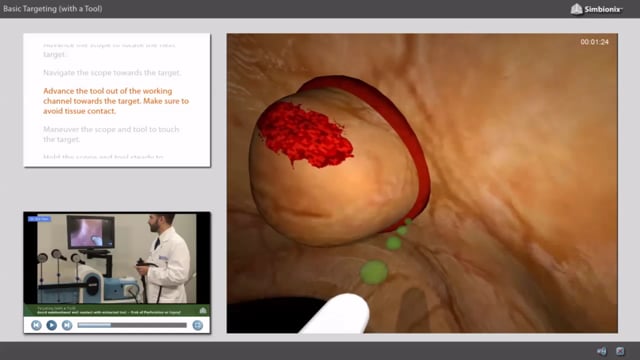Click the white tool tip in the endoscope view

pyautogui.click(x=337, y=313)
